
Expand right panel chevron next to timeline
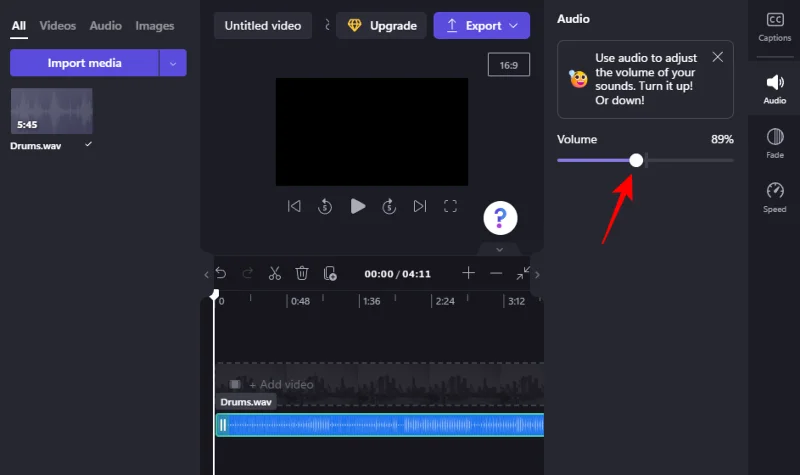[537, 274]
